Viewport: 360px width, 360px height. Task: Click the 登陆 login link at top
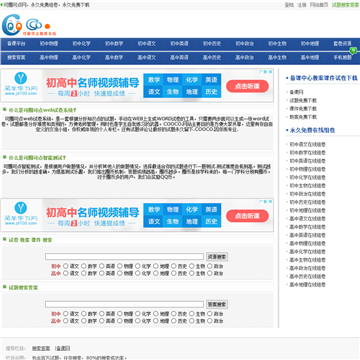point(289,5)
